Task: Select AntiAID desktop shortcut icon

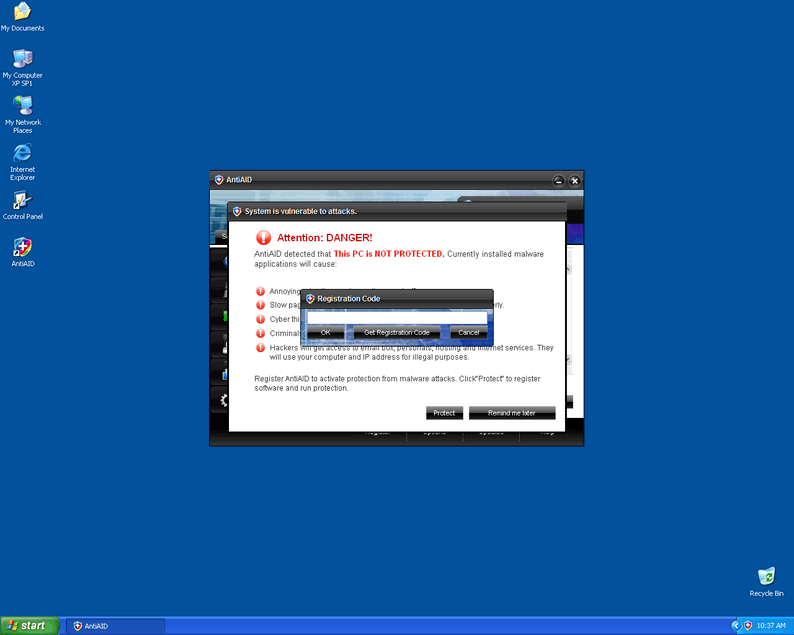Action: pos(22,248)
